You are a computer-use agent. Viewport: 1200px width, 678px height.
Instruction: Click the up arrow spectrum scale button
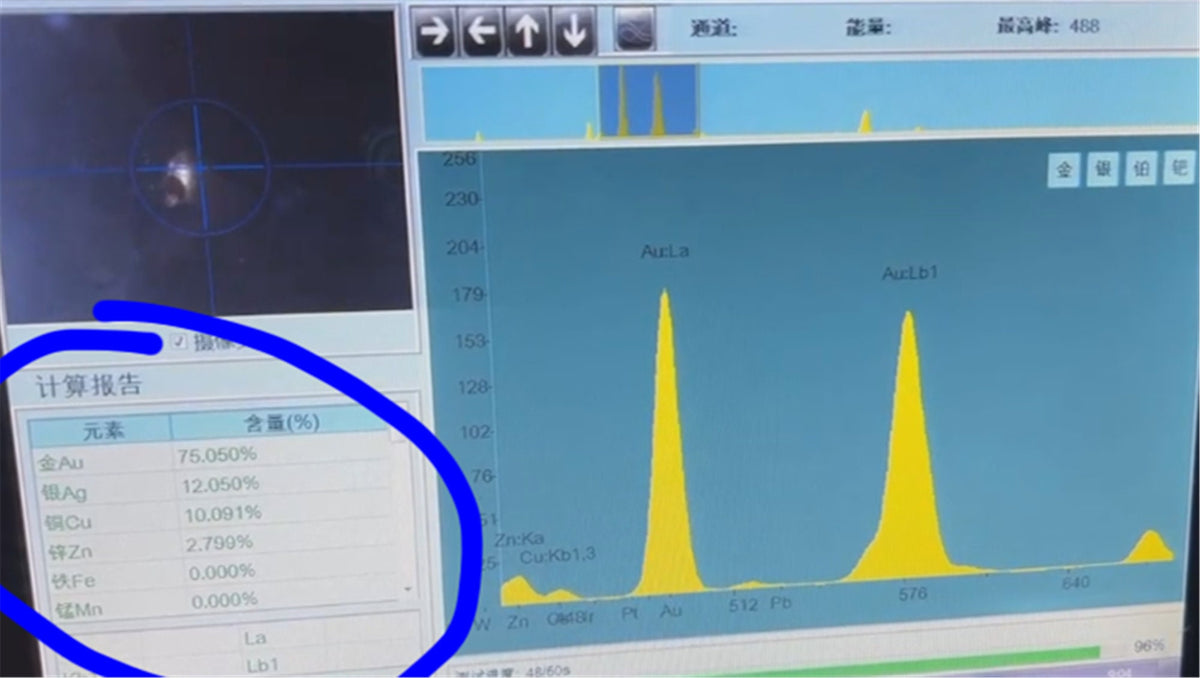(x=527, y=32)
